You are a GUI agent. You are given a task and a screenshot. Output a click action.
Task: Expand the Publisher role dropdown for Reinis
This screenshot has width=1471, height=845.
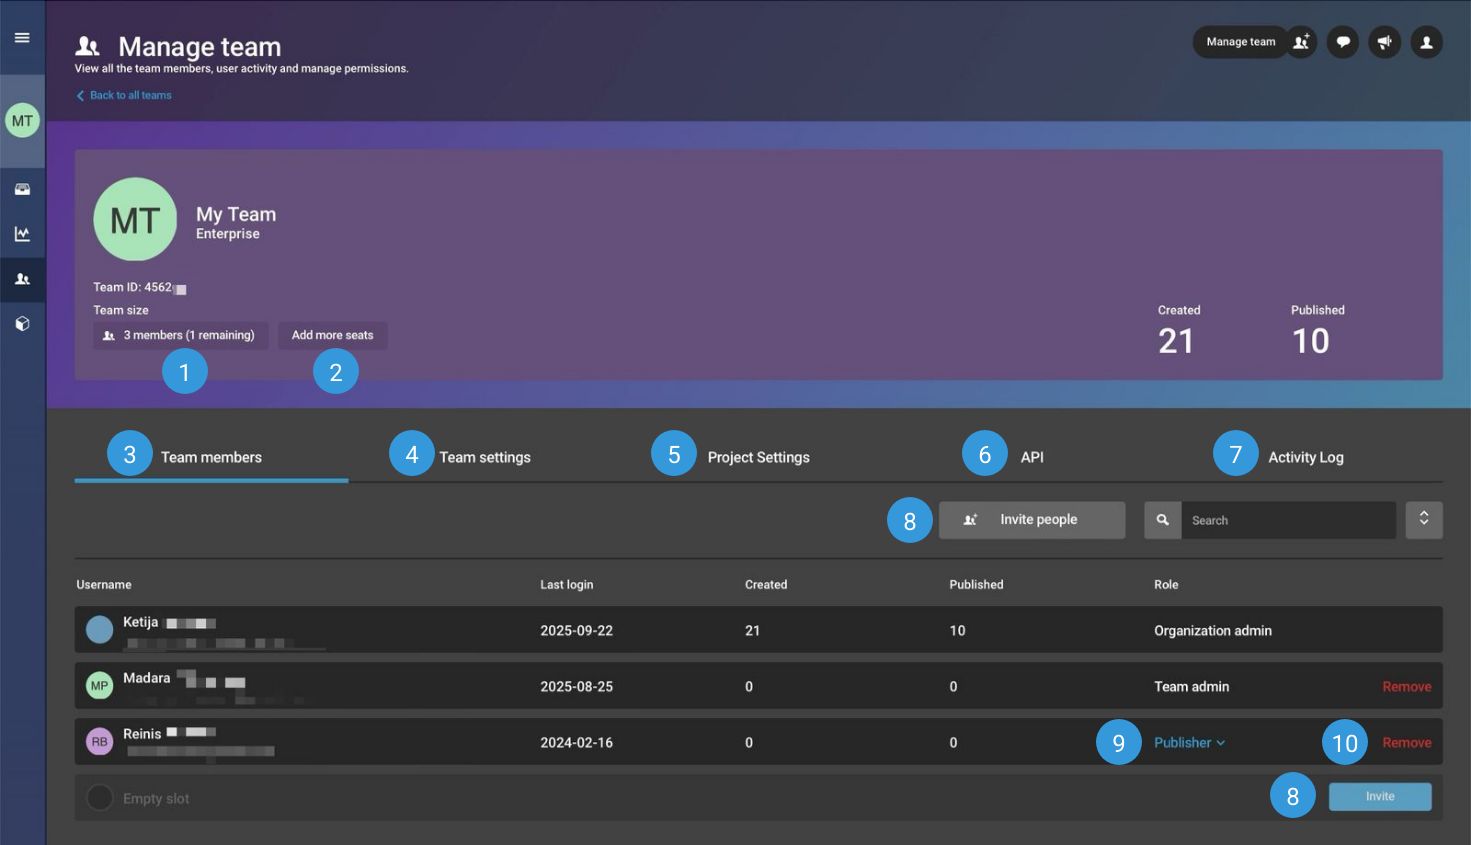(x=1189, y=743)
